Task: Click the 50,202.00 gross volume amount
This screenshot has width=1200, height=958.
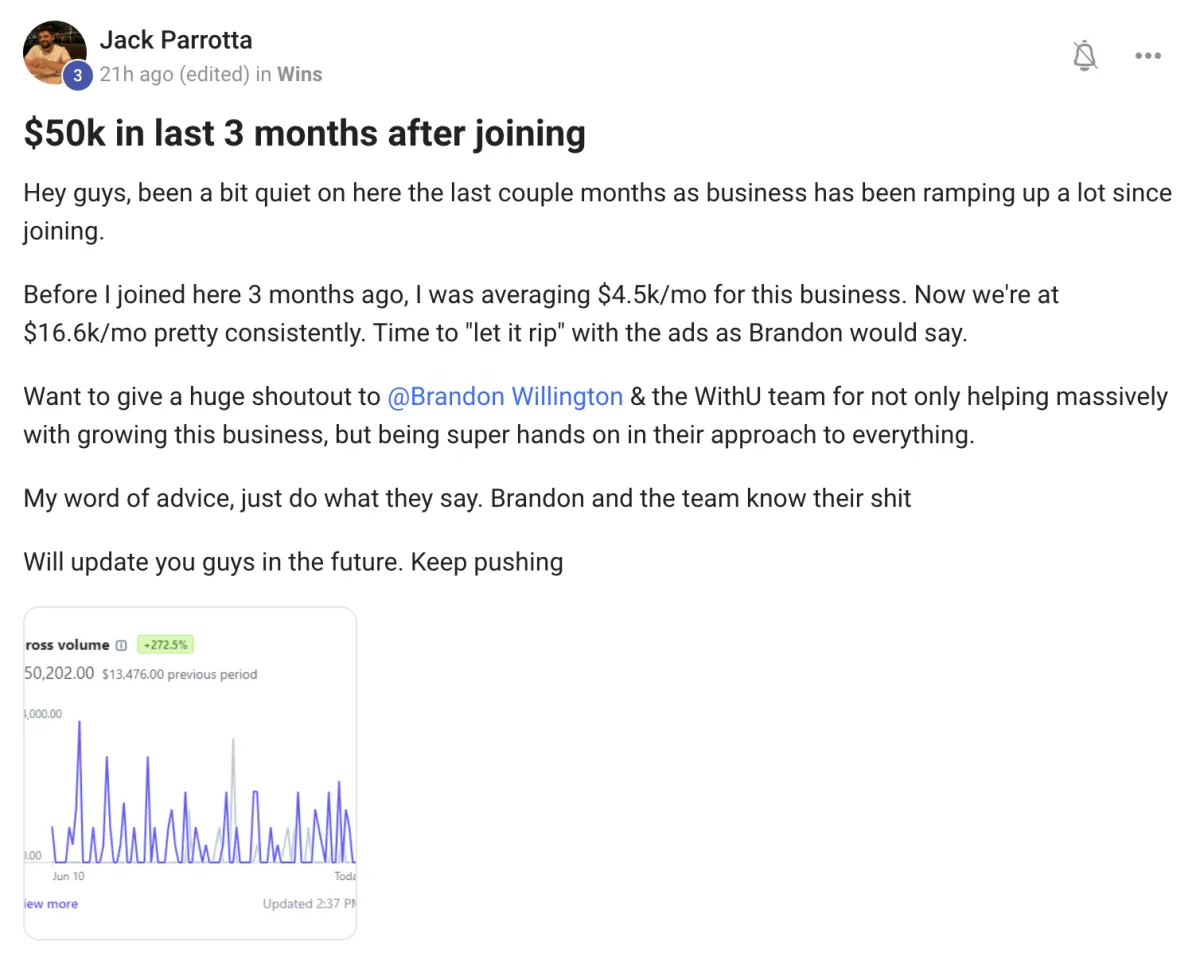Action: 59,674
